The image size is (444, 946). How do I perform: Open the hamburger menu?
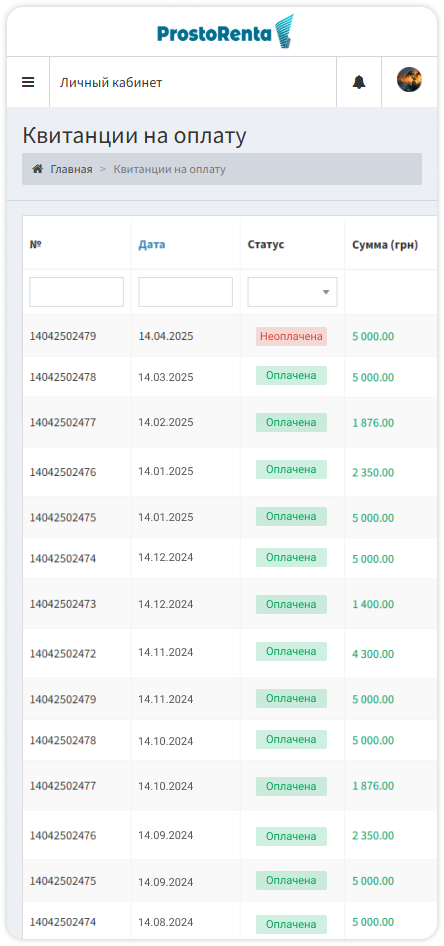tap(28, 82)
